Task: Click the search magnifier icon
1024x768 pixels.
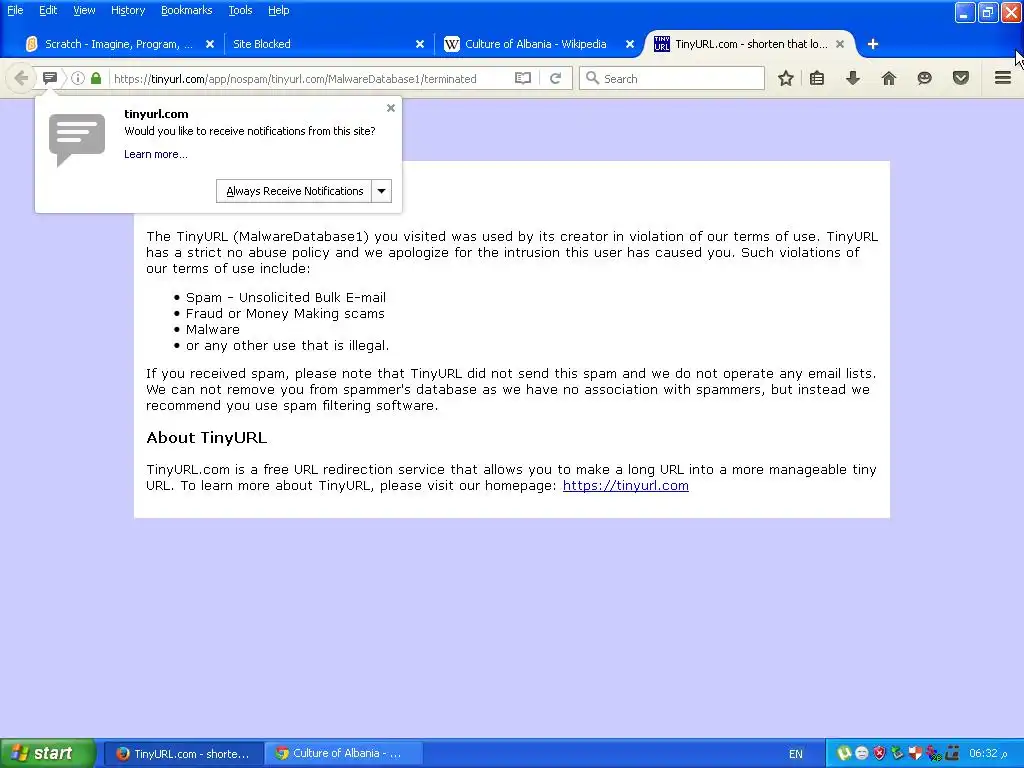Action: tap(592, 78)
